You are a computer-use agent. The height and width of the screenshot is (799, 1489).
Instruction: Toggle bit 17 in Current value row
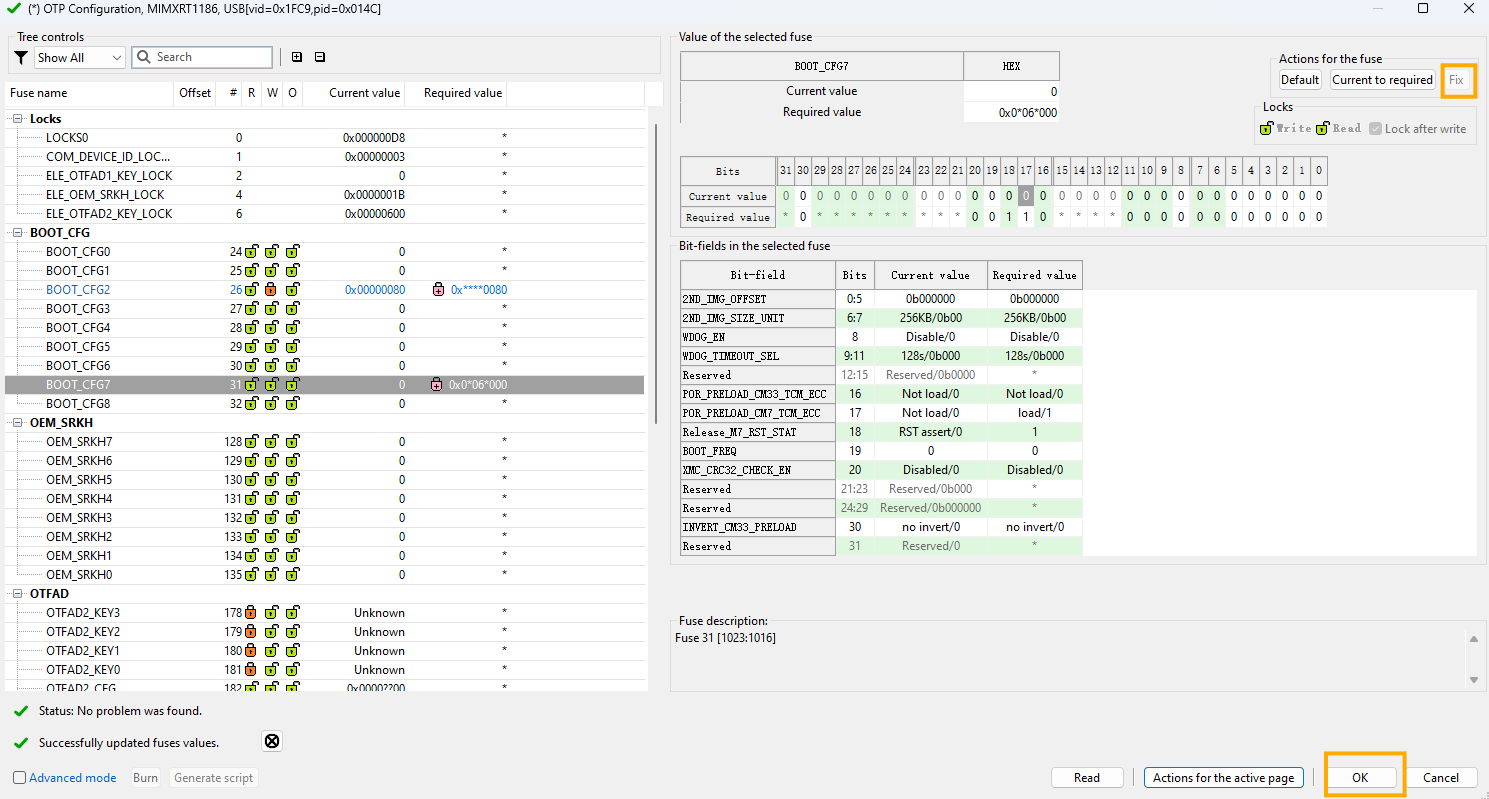tap(1025, 197)
